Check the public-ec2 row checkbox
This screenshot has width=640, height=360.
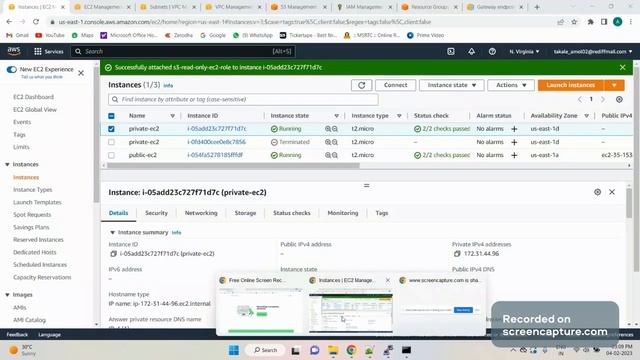111,155
